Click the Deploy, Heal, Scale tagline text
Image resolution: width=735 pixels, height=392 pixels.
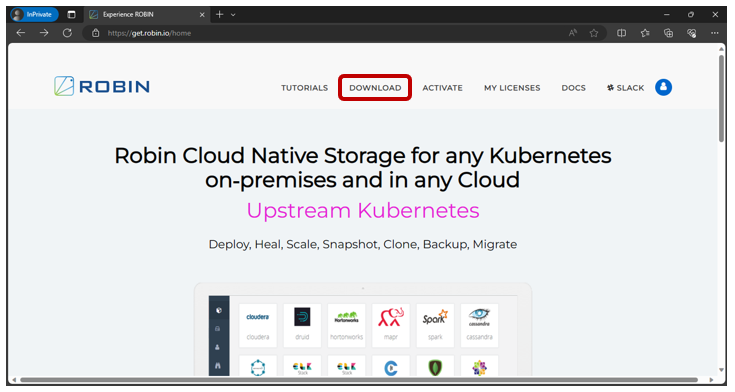363,244
